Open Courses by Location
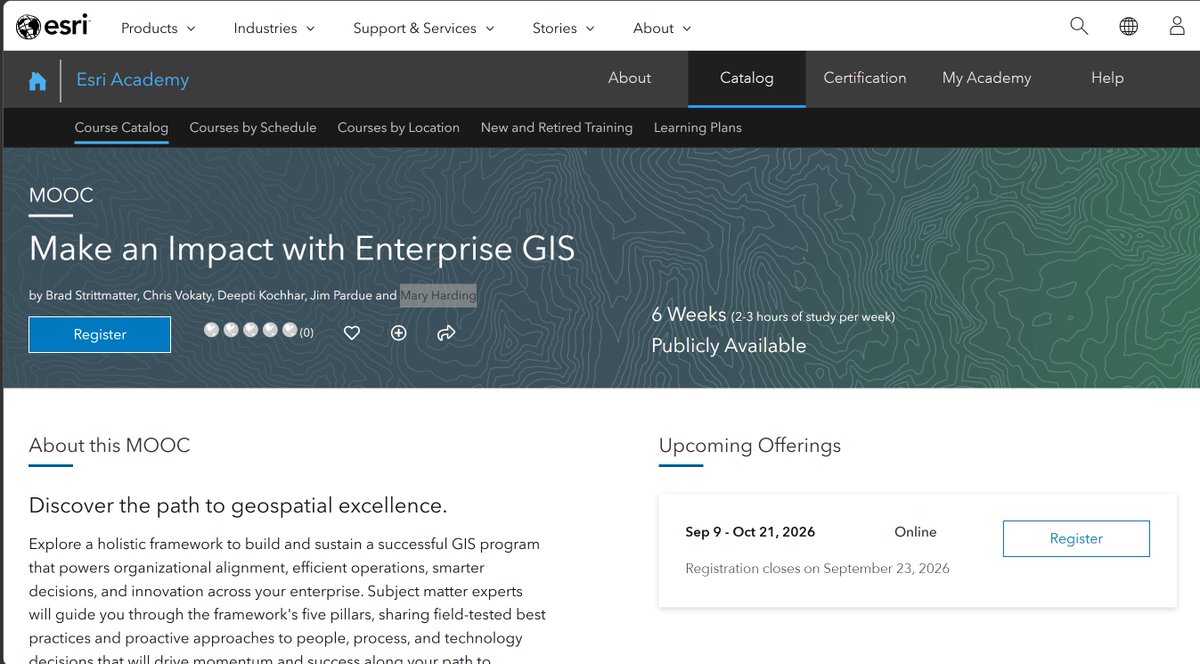Screen dimensions: 1200x664 click(399, 127)
